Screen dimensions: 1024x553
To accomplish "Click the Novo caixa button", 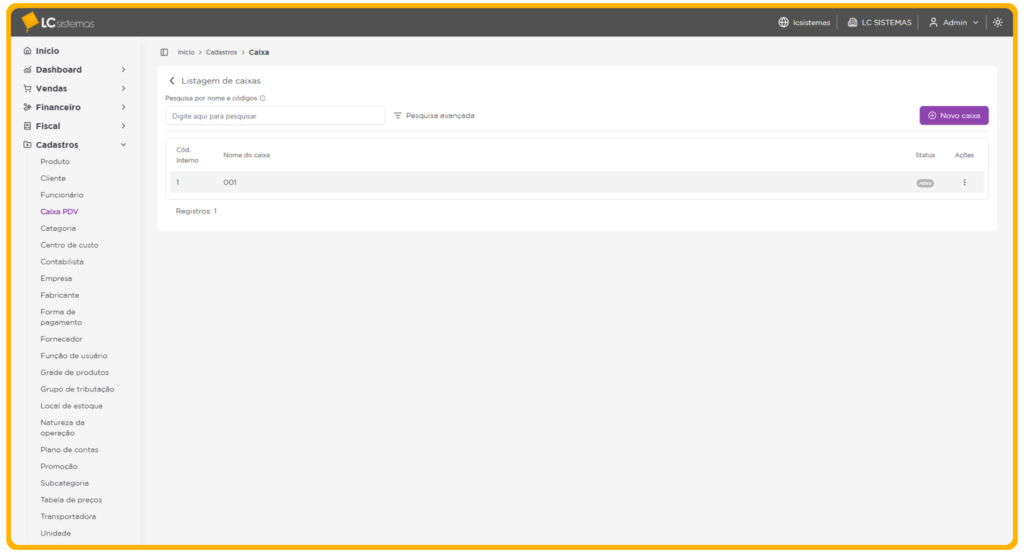I will point(953,116).
